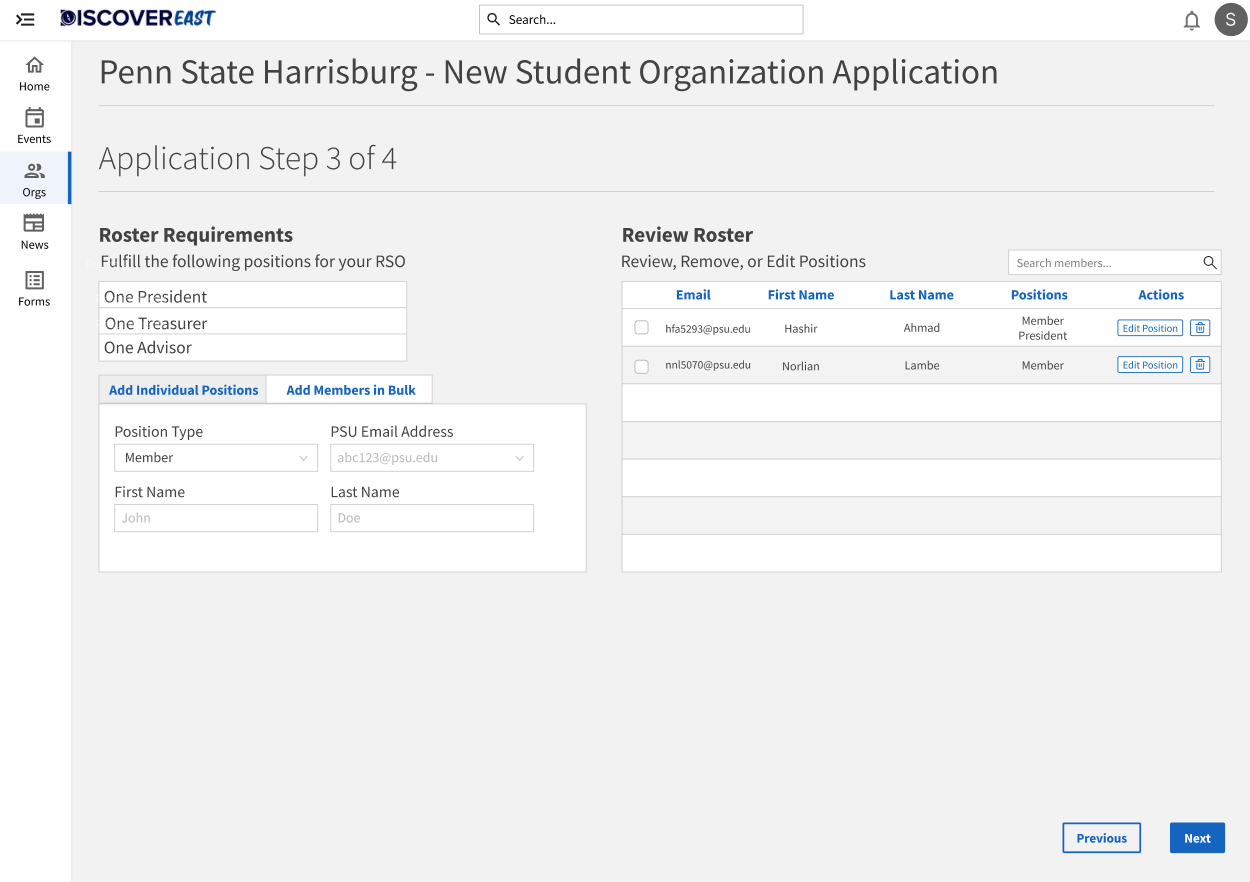The width and height of the screenshot is (1250, 882).
Task: Toggle the sidebar menu collapse icon
Action: (x=26, y=19)
